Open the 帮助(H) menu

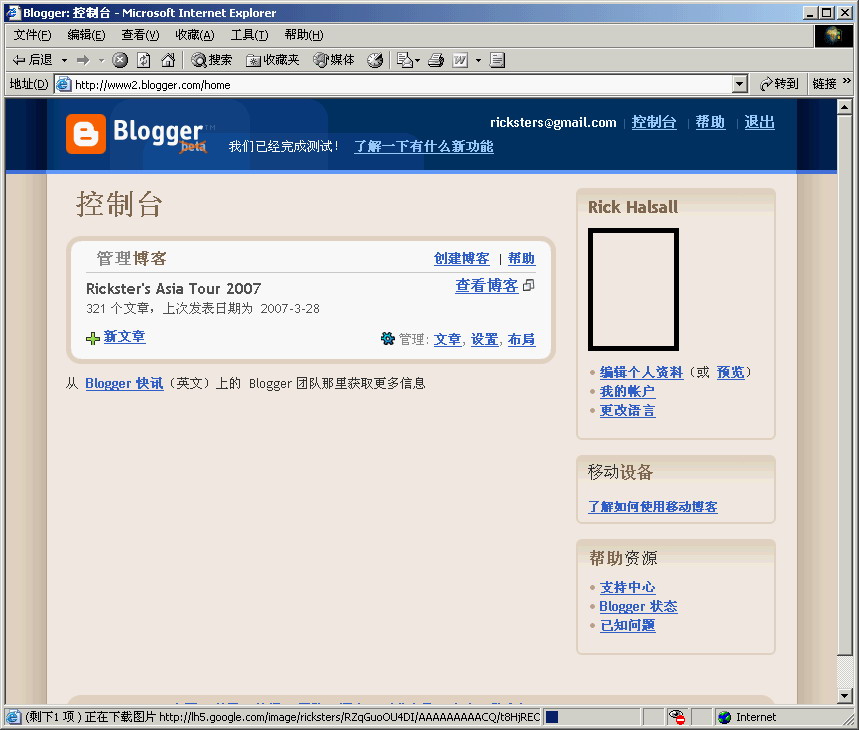tap(303, 35)
